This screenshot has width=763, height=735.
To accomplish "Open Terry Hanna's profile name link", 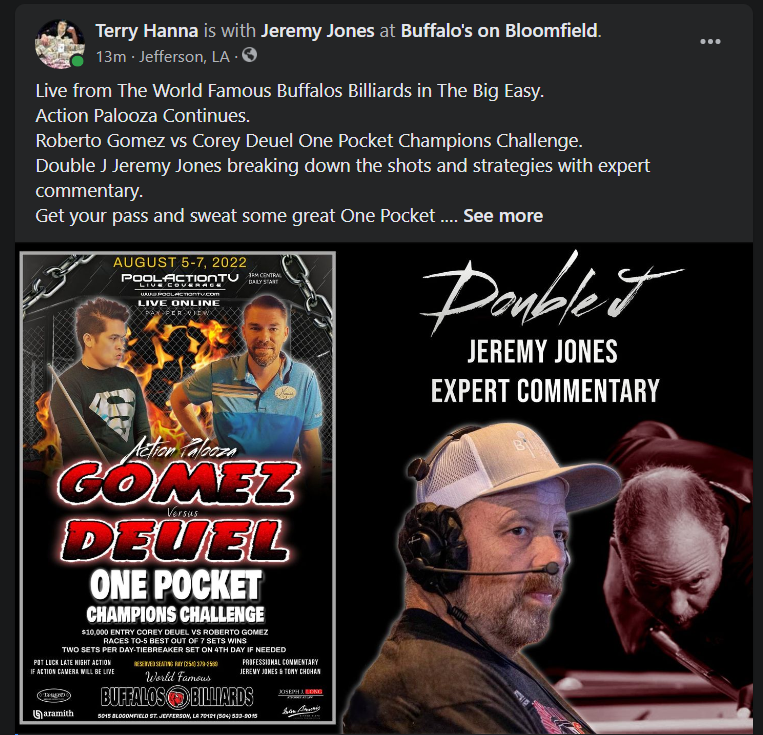I will point(146,31).
